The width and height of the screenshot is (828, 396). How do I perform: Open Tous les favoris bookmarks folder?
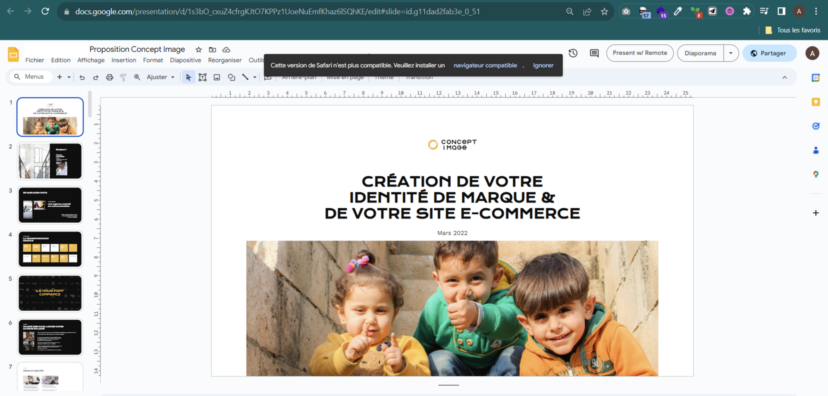793,30
